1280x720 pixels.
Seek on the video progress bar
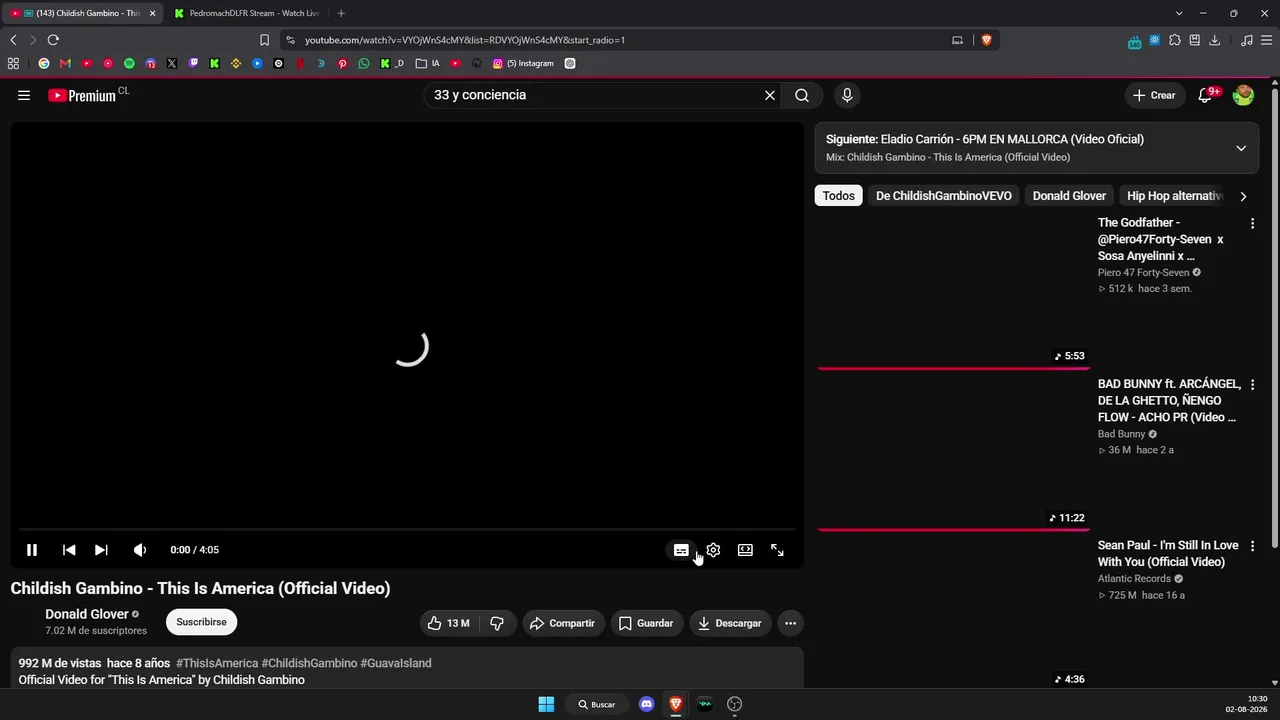(407, 529)
